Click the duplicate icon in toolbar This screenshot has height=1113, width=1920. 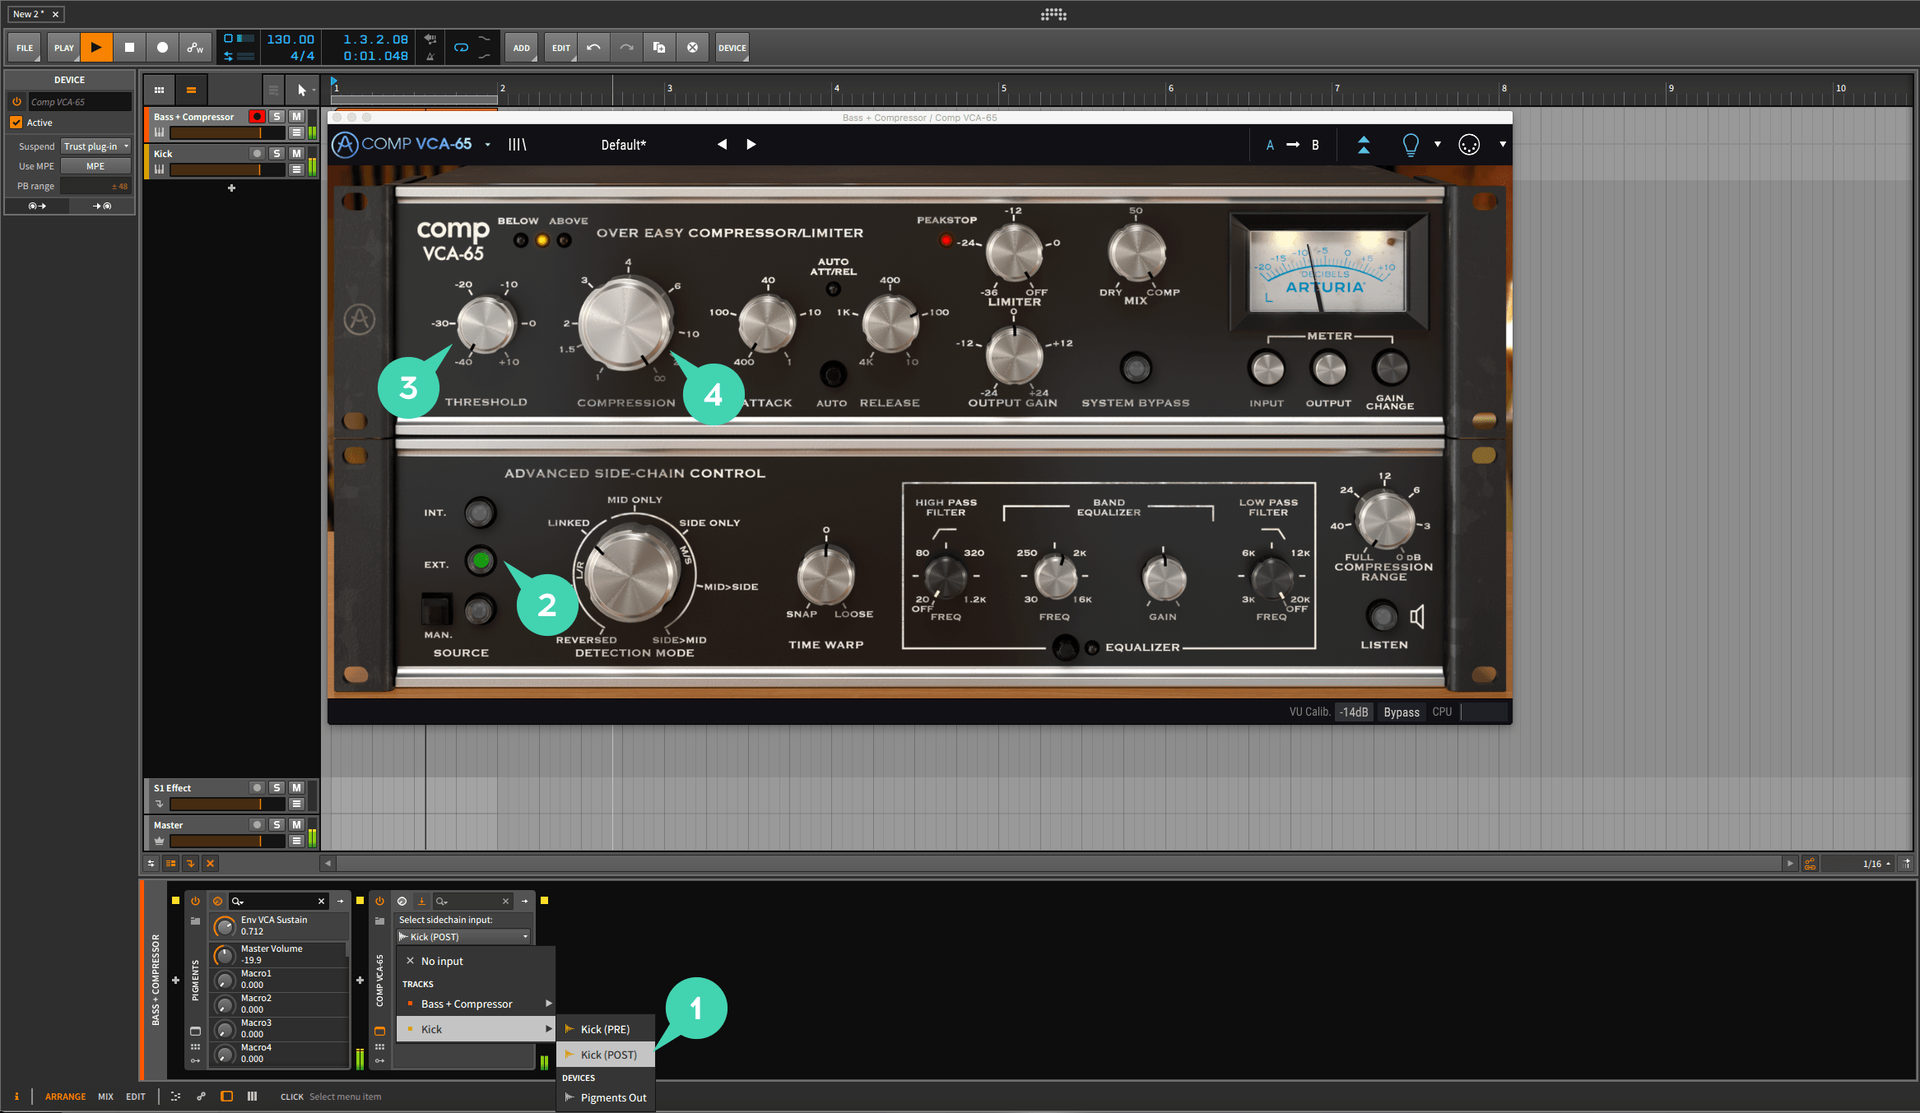(x=659, y=47)
